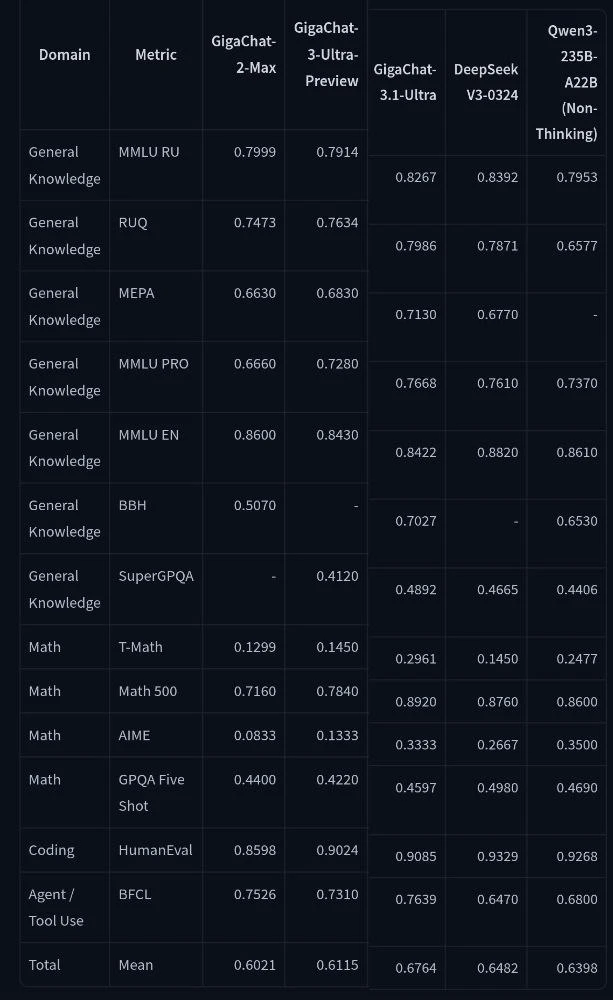Image resolution: width=613 pixels, height=1000 pixels.
Task: Select the GigaChat-3.1-Ultra column header
Action: [x=405, y=82]
